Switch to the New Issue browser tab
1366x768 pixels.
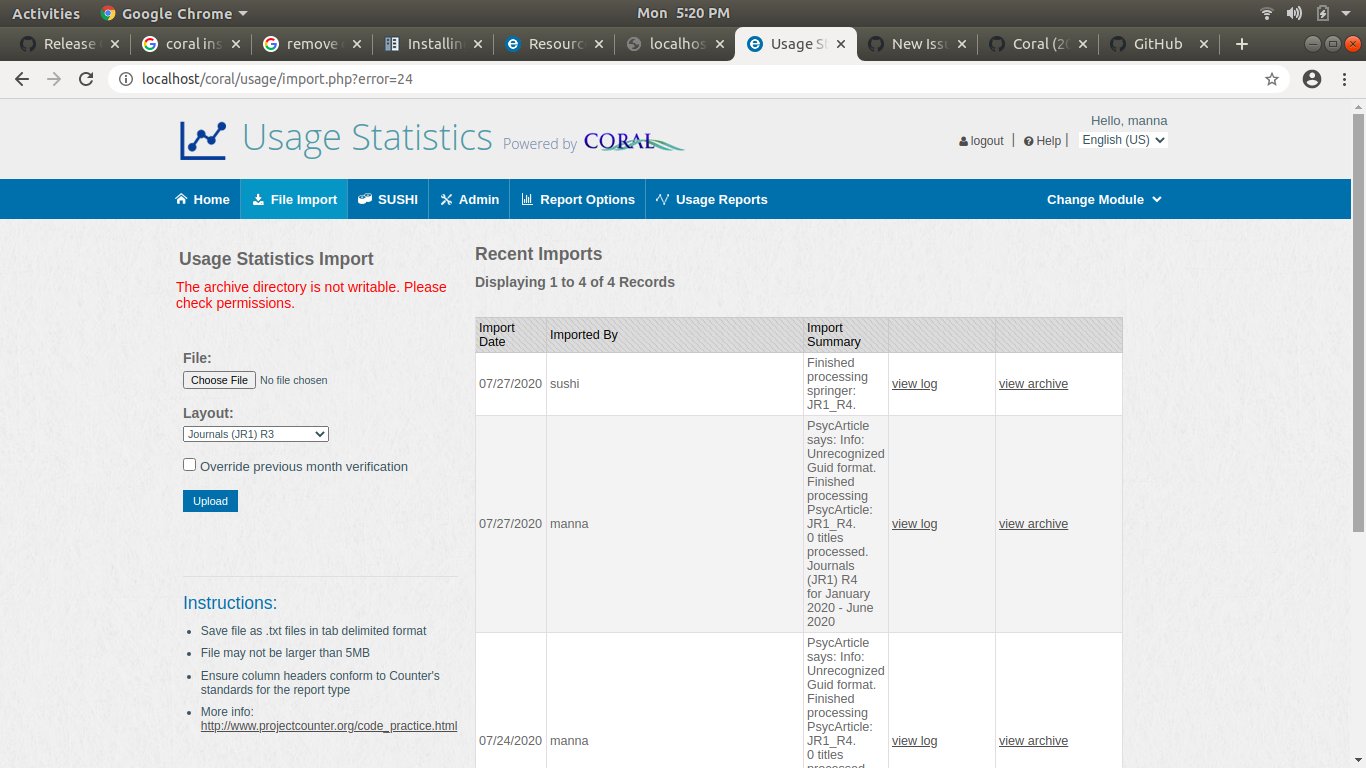click(x=912, y=44)
